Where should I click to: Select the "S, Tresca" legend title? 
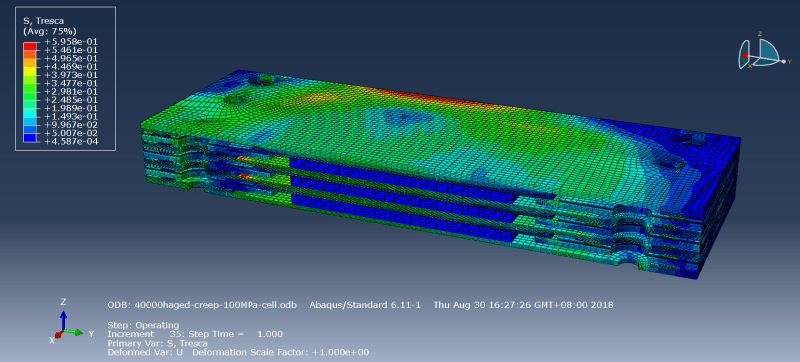(x=43, y=21)
